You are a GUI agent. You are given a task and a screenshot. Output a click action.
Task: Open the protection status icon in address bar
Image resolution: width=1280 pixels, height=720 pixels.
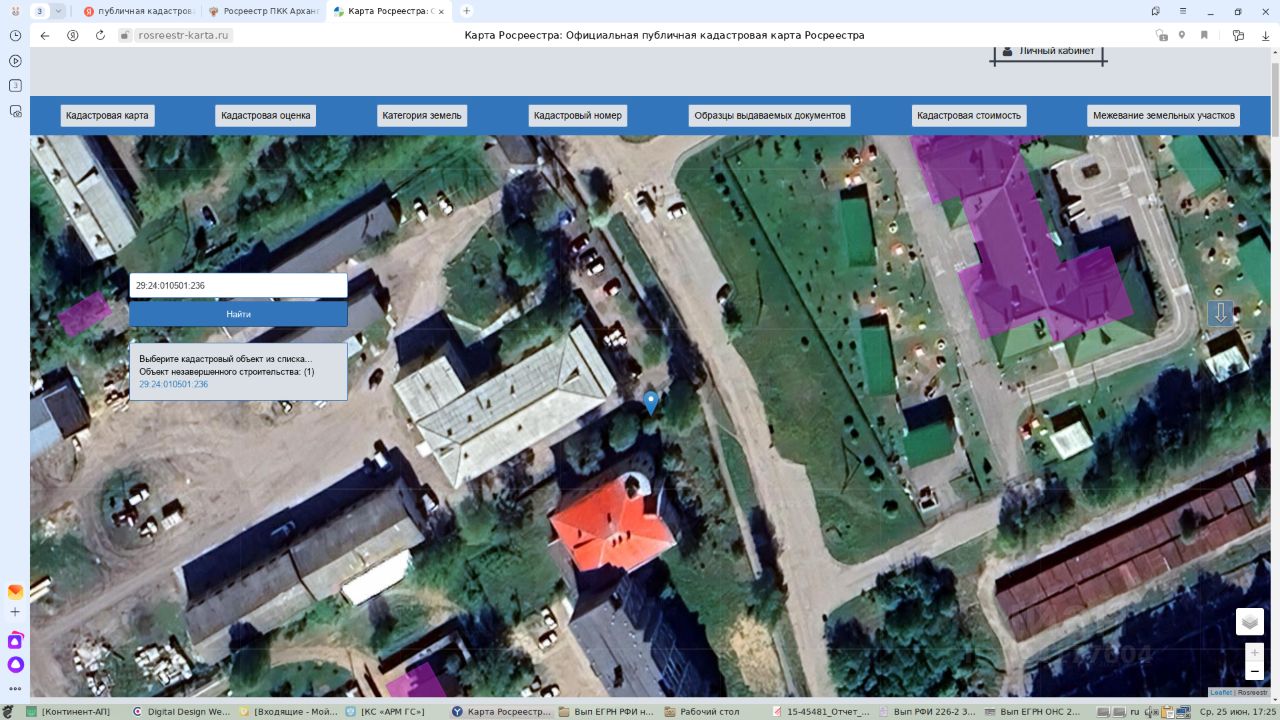[x=1161, y=35]
